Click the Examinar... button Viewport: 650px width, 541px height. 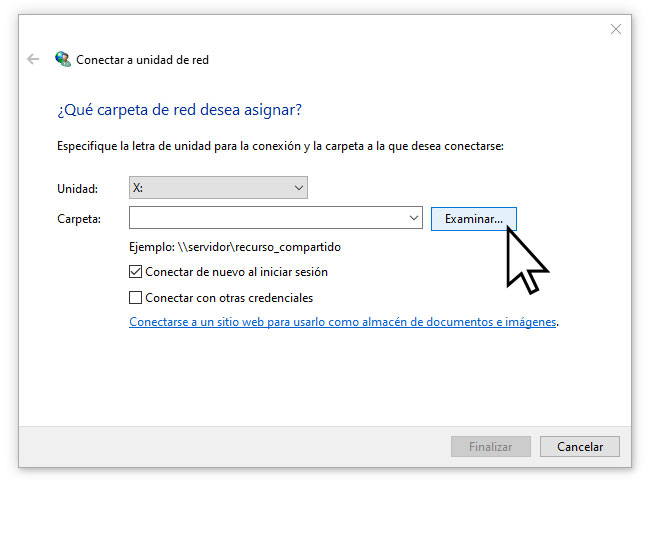click(x=474, y=218)
